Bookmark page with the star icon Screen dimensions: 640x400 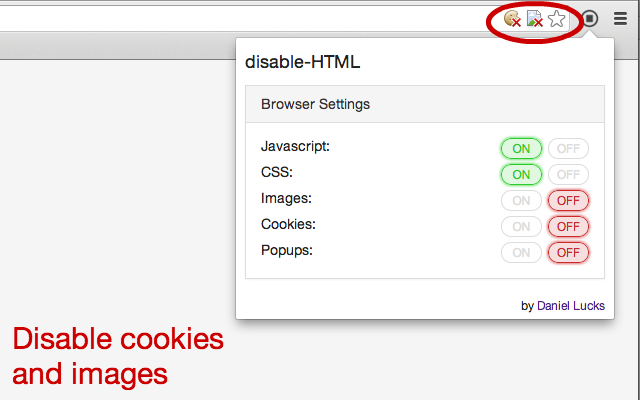[557, 19]
